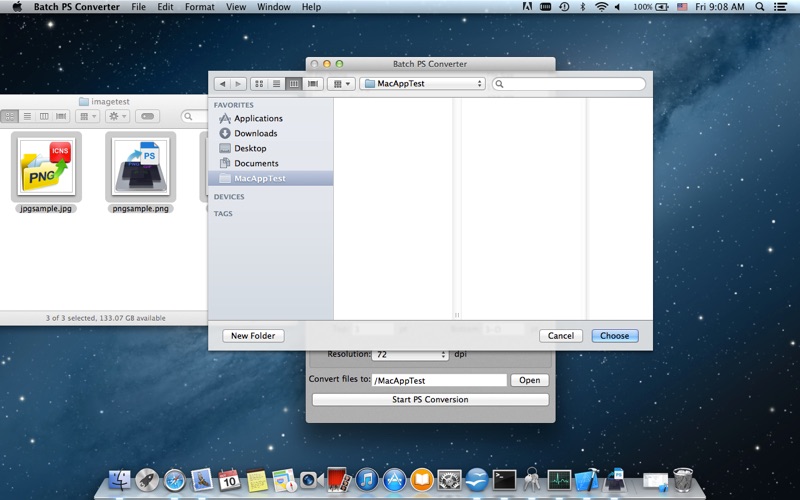The height and width of the screenshot is (500, 800).
Task: Switch imagetest Finder window to list view
Action: tap(27, 116)
